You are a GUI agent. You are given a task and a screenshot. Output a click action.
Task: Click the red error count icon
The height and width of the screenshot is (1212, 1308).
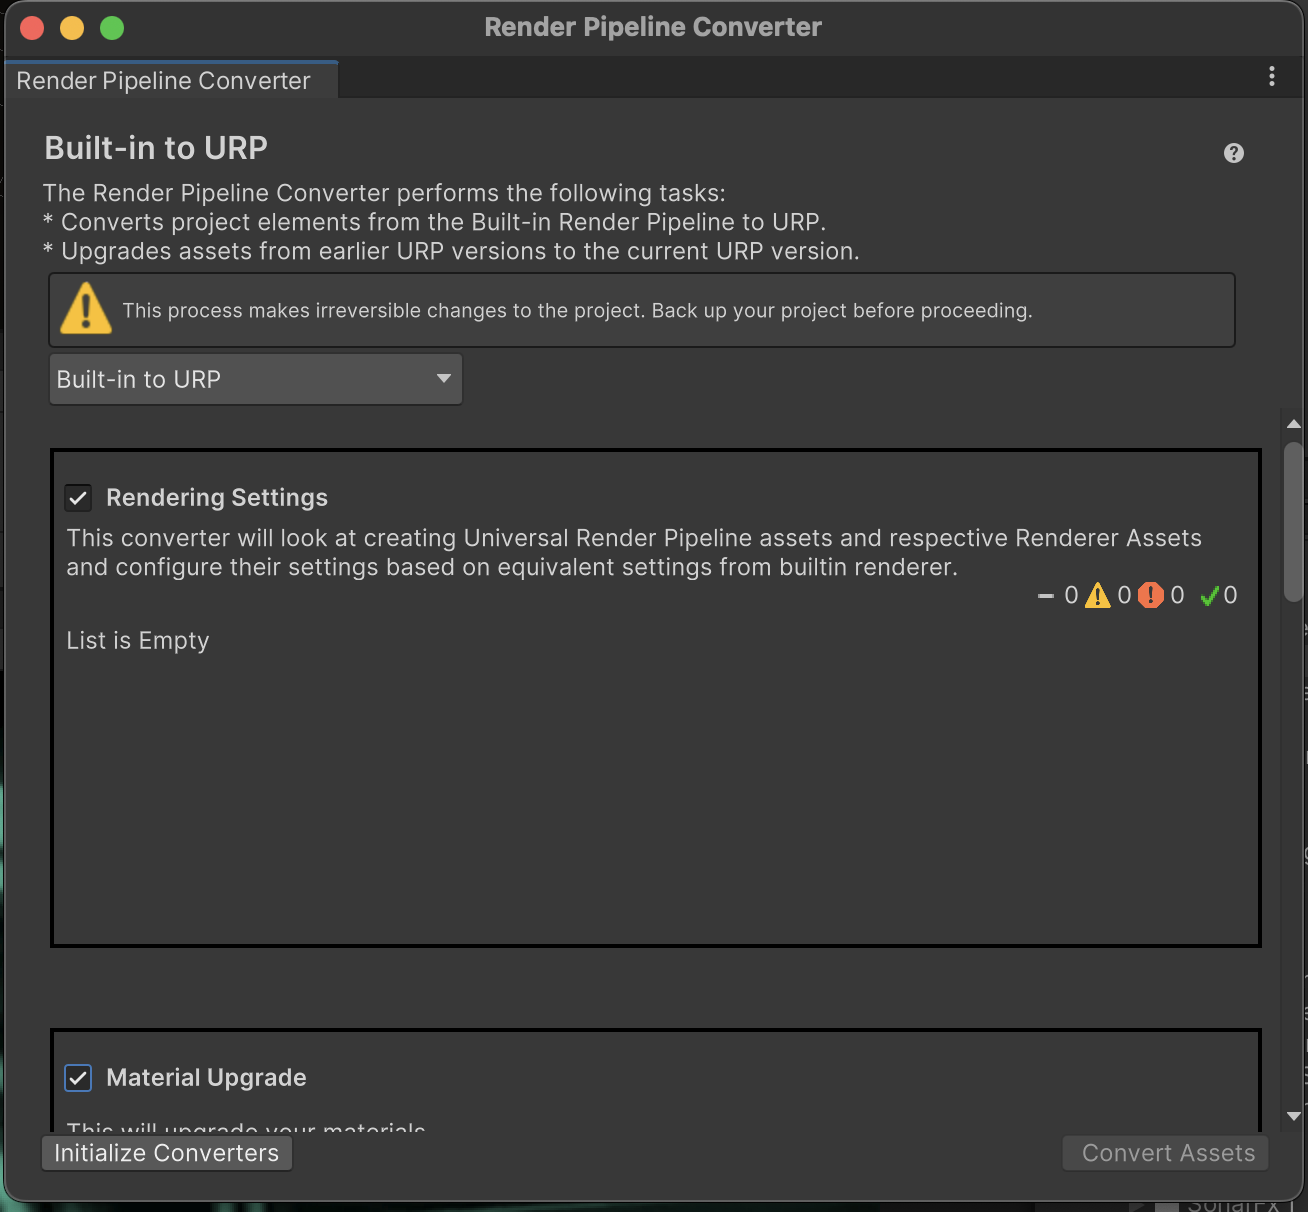point(1151,596)
